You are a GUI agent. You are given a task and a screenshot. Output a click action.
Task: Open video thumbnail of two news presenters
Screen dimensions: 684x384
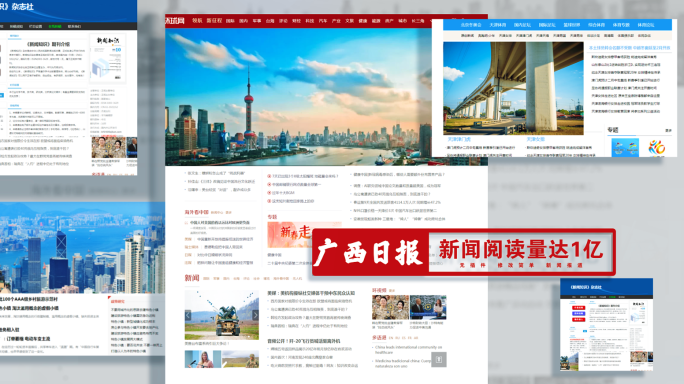428,307
